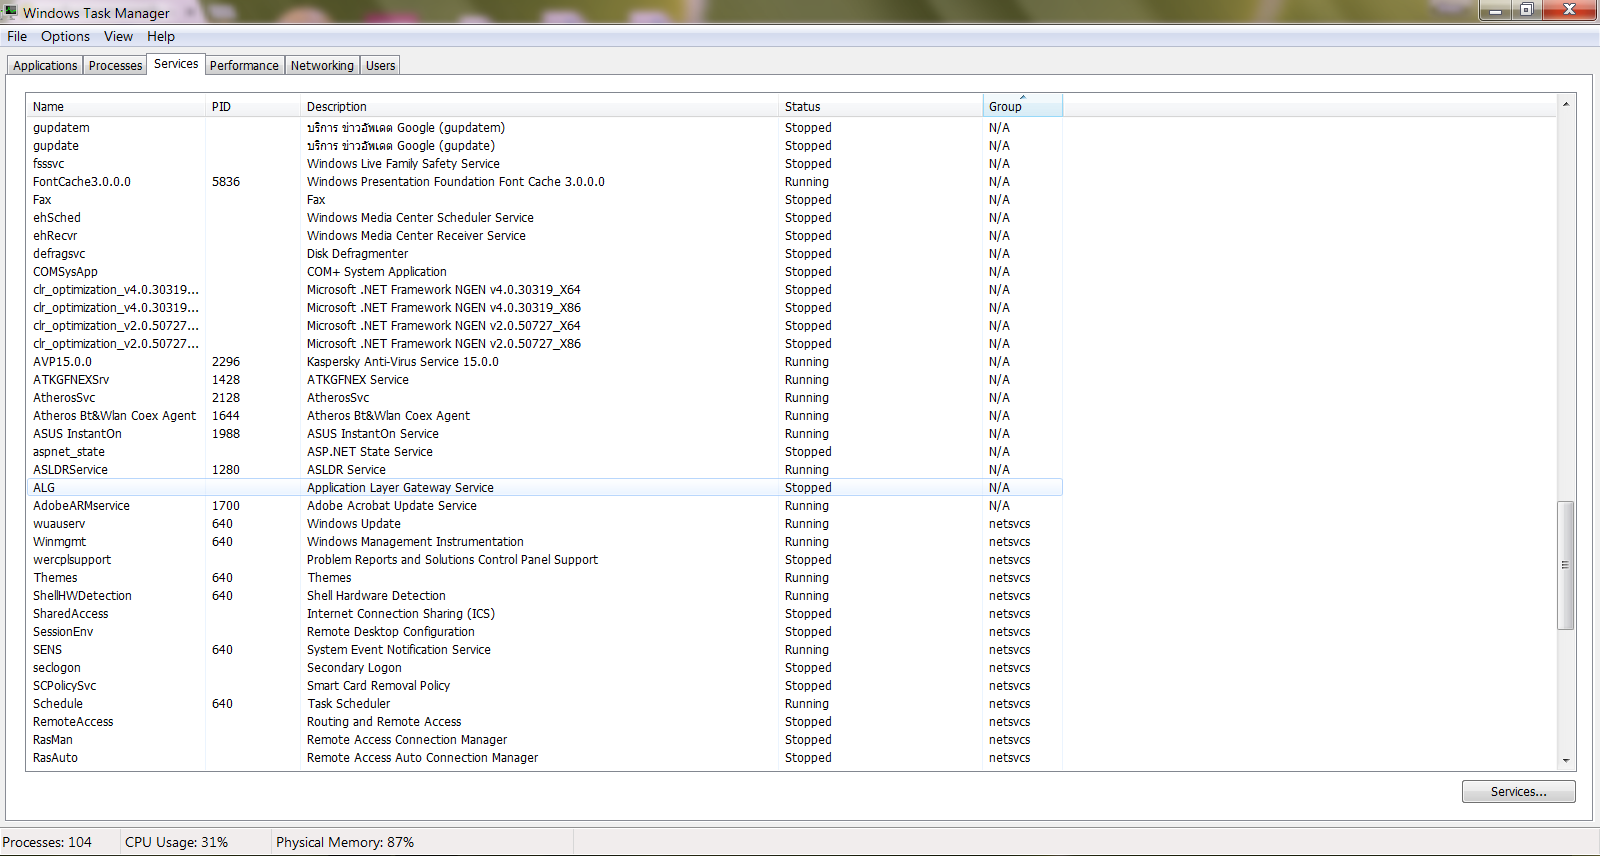Image resolution: width=1600 pixels, height=856 pixels.
Task: Select the gupdate service row
Action: coord(544,146)
